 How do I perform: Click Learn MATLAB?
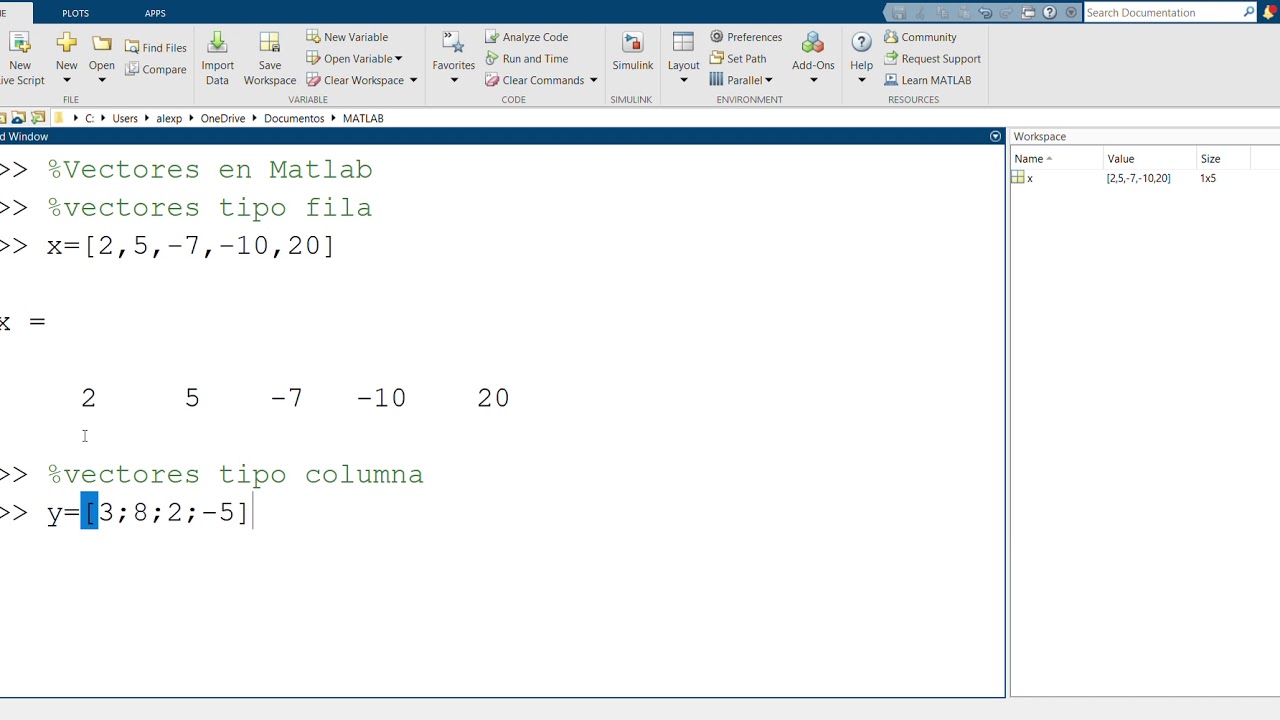click(x=928, y=80)
